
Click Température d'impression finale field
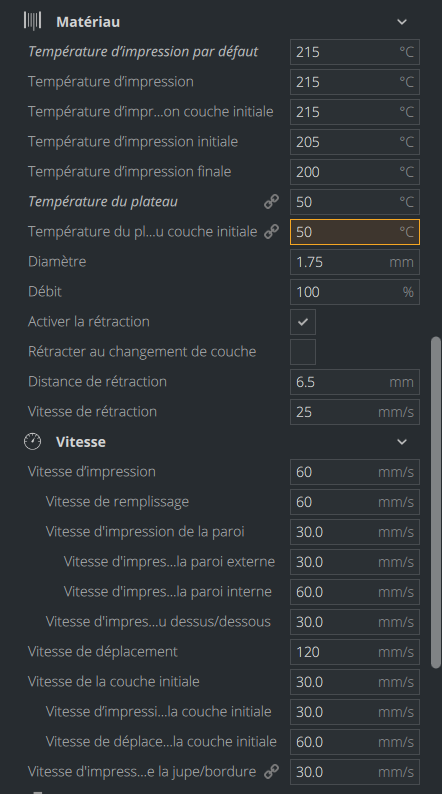click(x=355, y=172)
